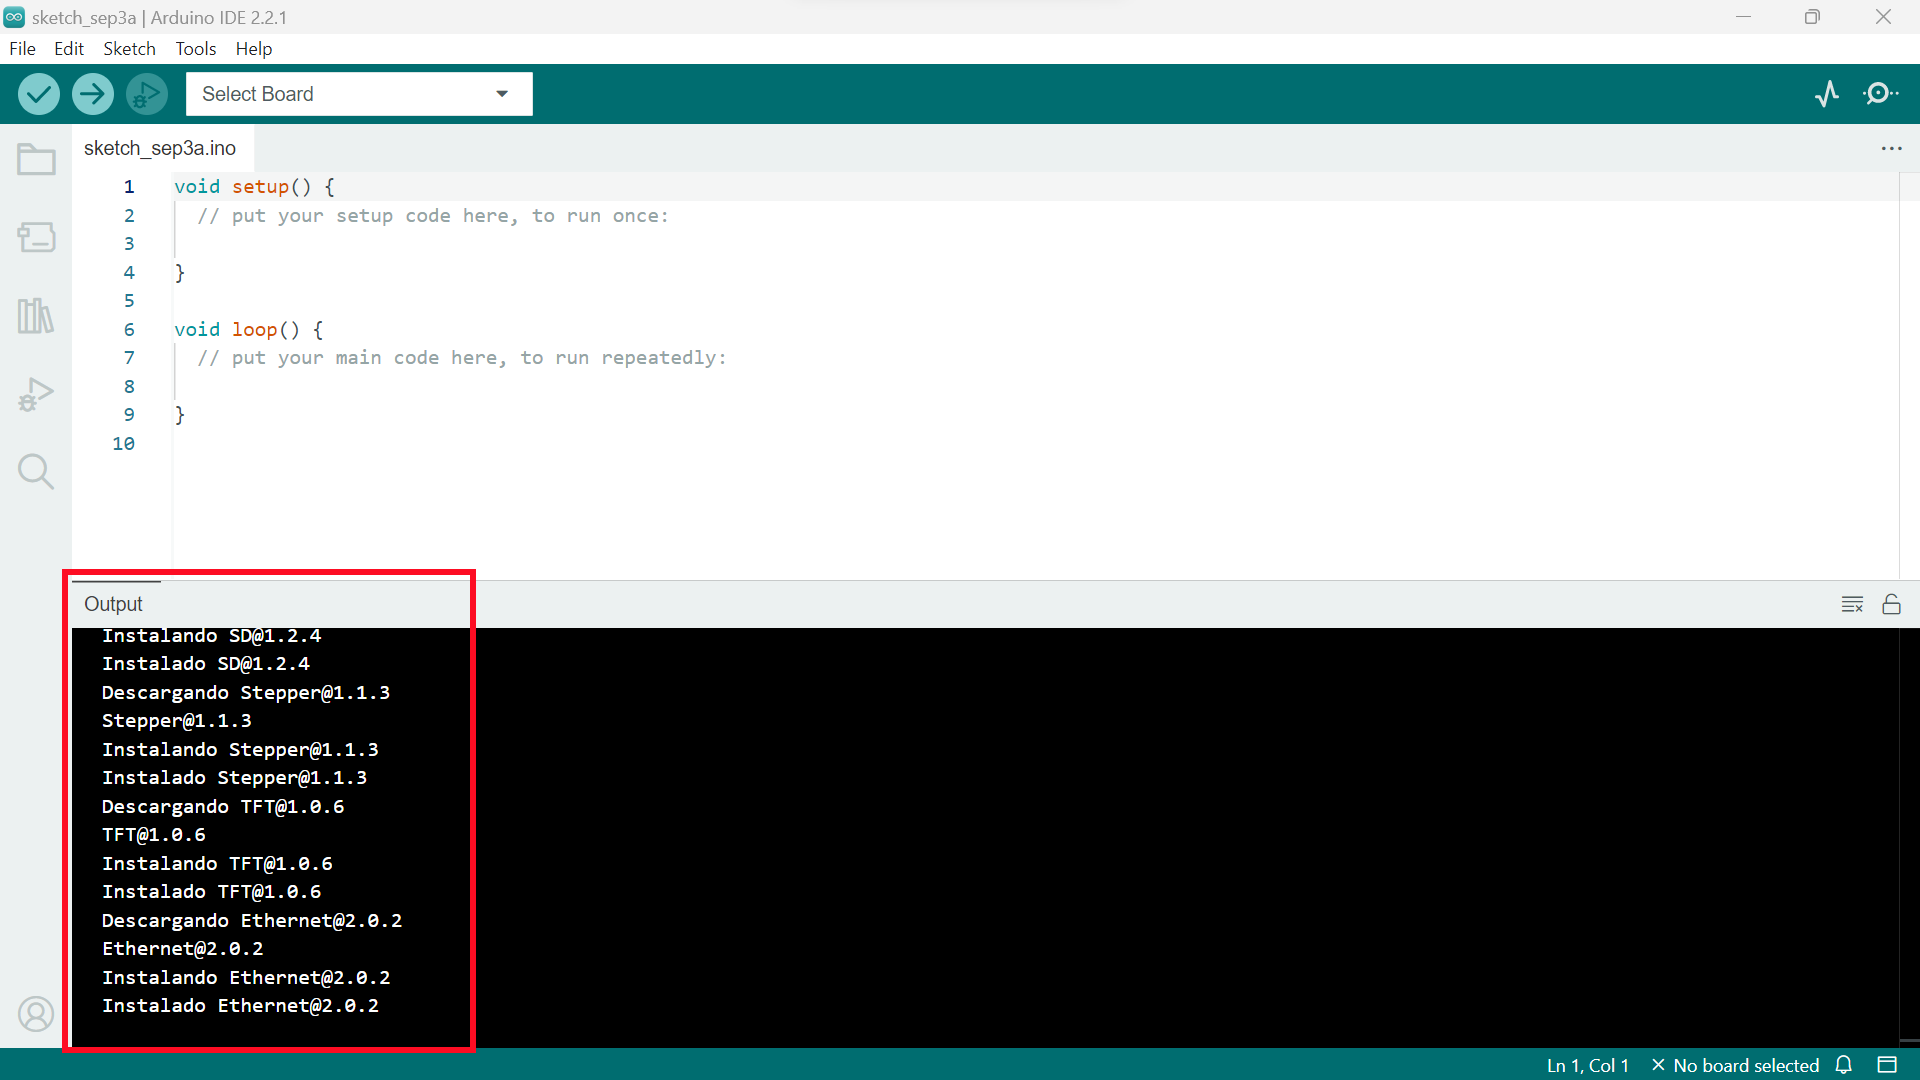This screenshot has height=1080, width=1920.
Task: Switch to the sketch_sep3a.ino tab
Action: coord(160,148)
